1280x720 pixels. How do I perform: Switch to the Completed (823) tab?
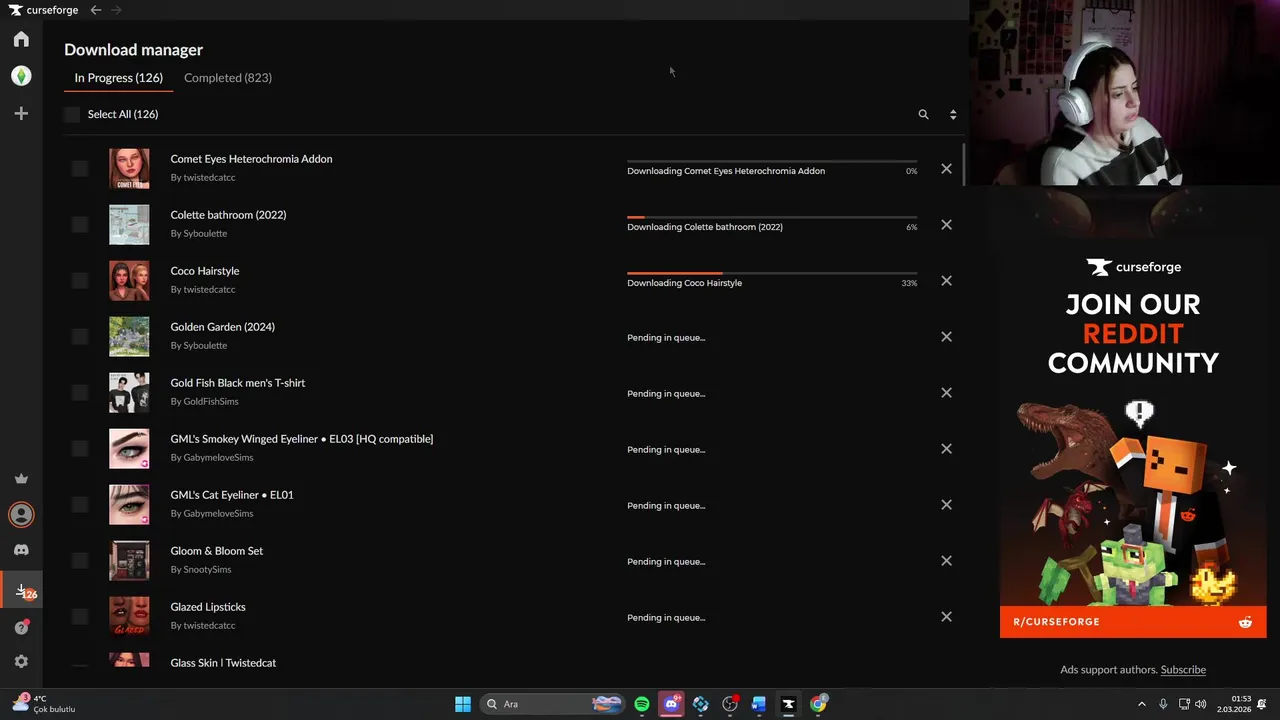click(x=228, y=78)
